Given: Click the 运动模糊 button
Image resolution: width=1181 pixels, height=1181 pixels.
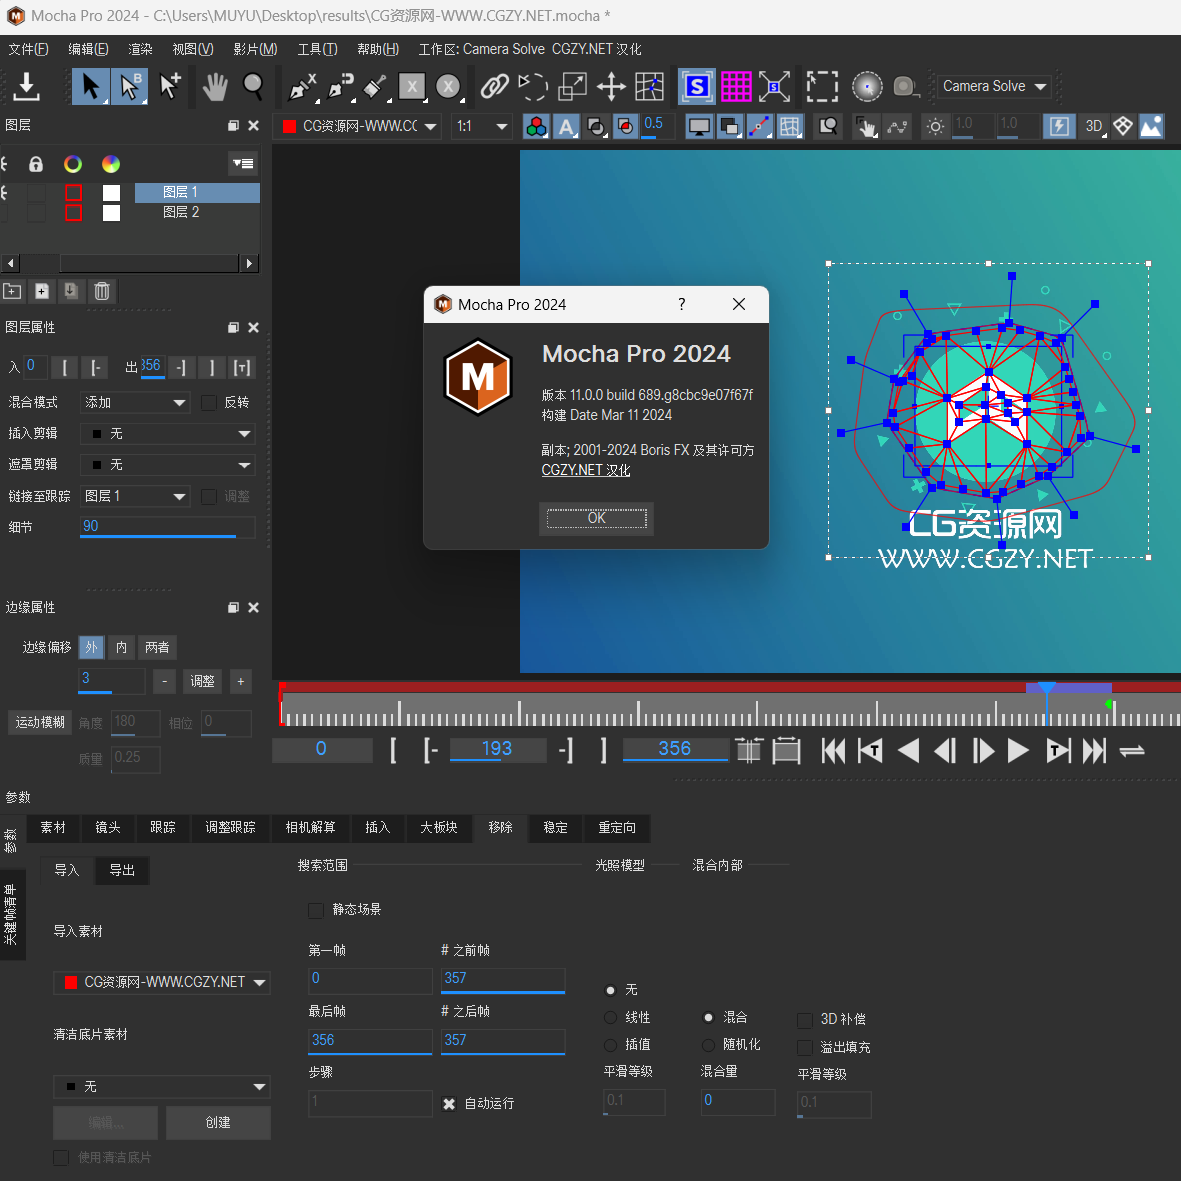Looking at the screenshot, I should tap(40, 723).
